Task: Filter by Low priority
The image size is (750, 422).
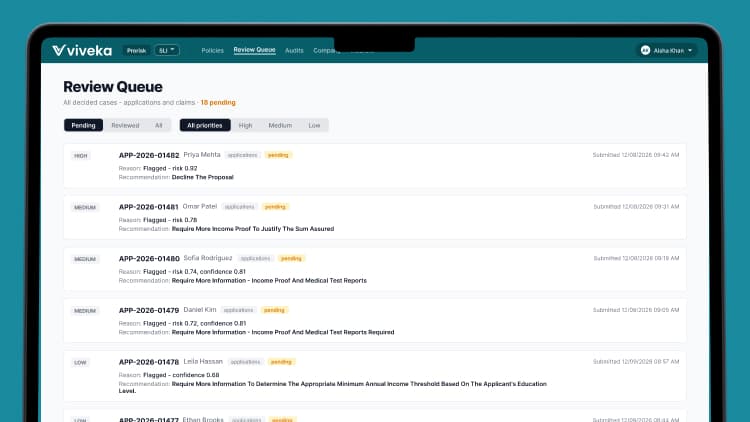Action: [x=314, y=125]
